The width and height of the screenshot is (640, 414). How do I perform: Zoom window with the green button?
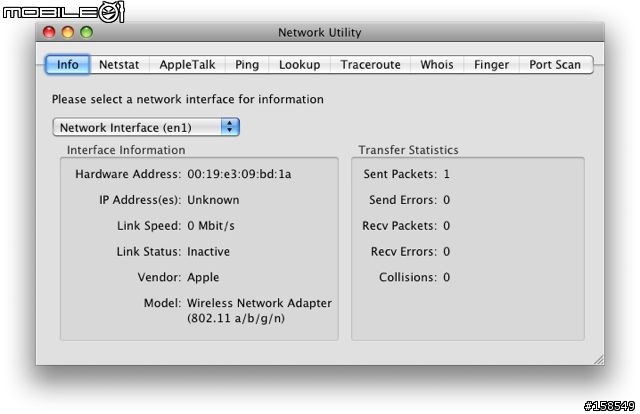click(x=87, y=32)
